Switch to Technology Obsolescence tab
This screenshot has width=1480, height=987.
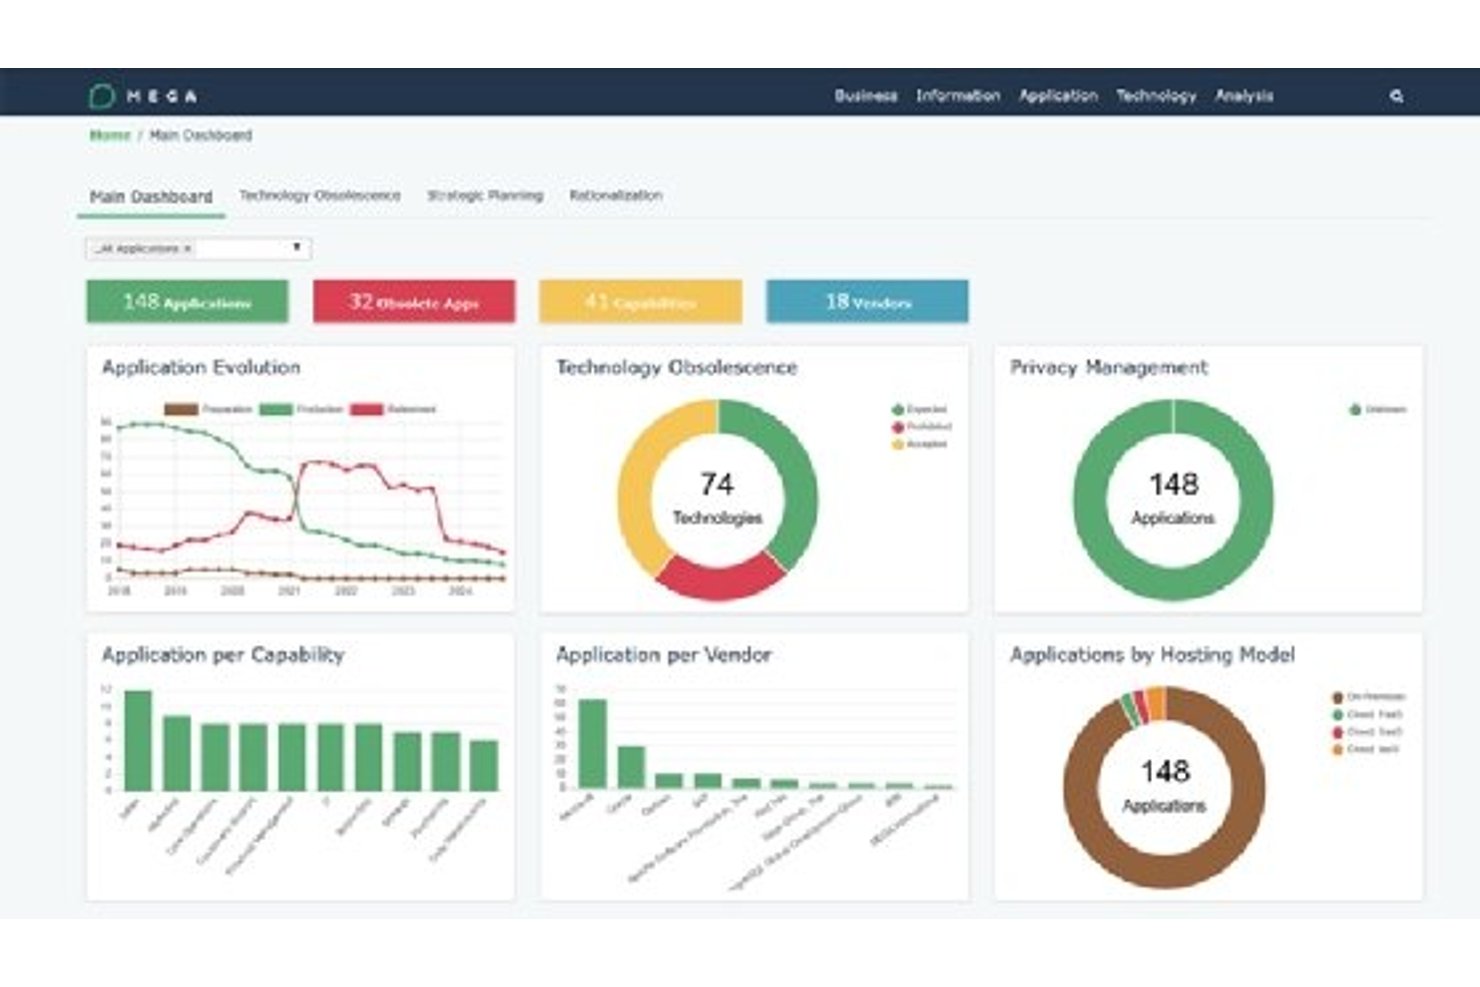pyautogui.click(x=320, y=195)
